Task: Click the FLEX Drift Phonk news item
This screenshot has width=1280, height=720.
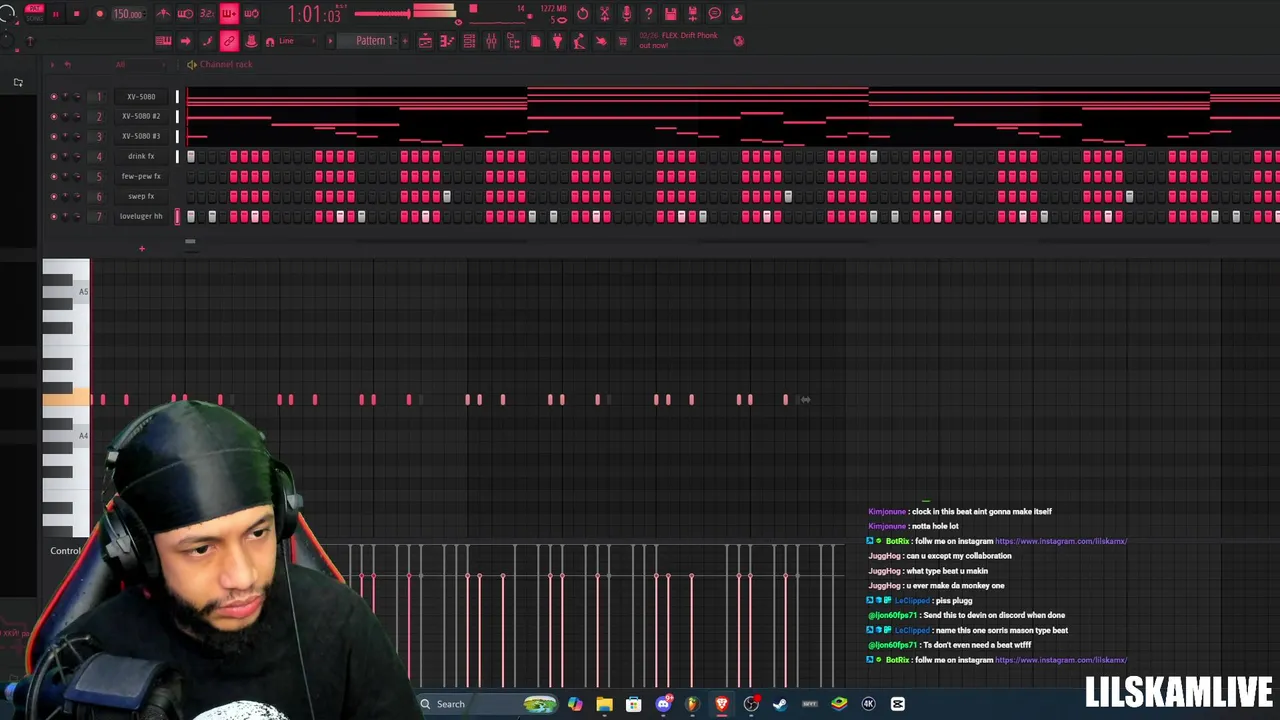Action: [x=680, y=40]
